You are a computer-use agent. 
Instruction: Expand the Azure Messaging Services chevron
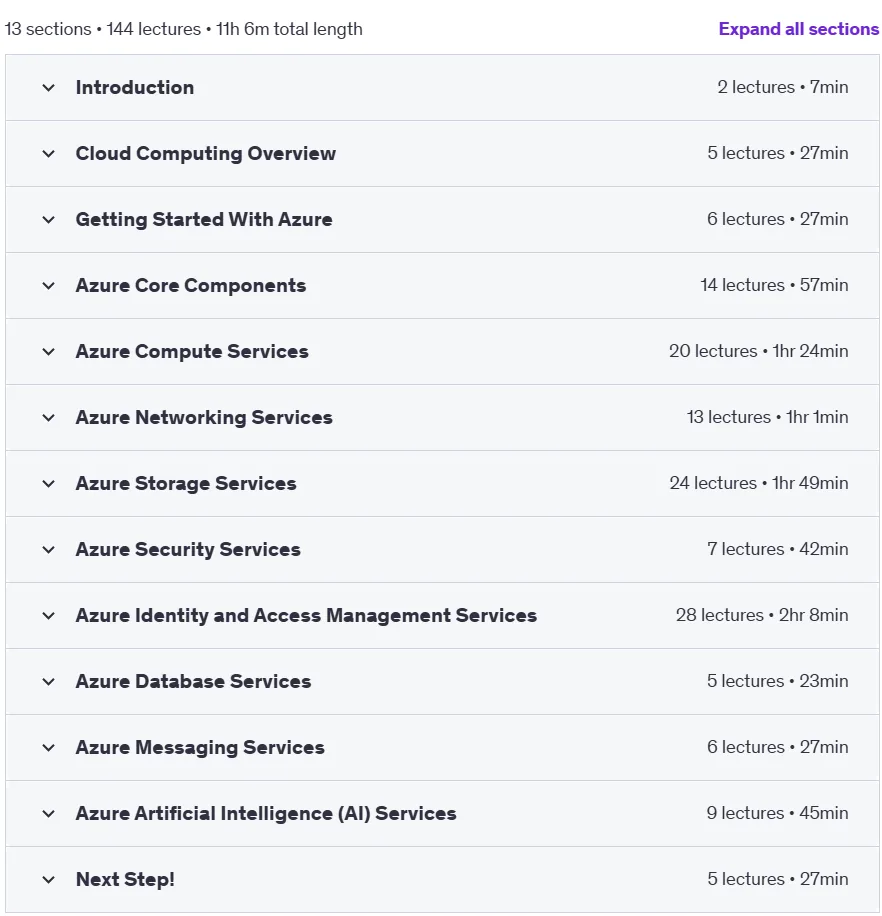click(48, 748)
